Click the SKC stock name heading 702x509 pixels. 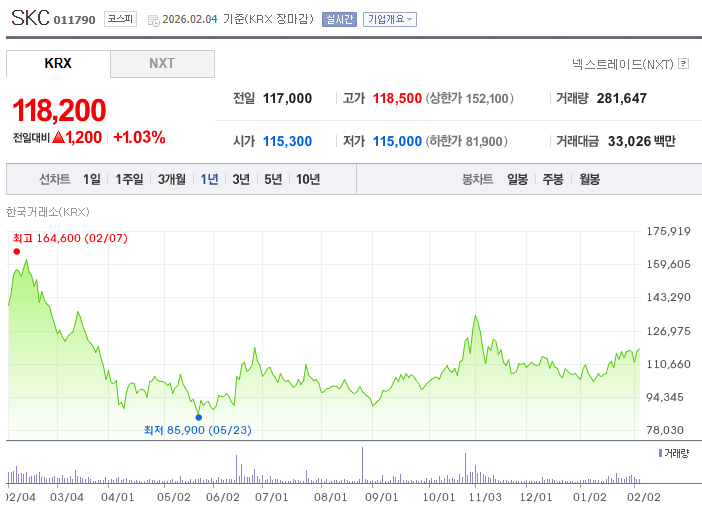coord(30,18)
